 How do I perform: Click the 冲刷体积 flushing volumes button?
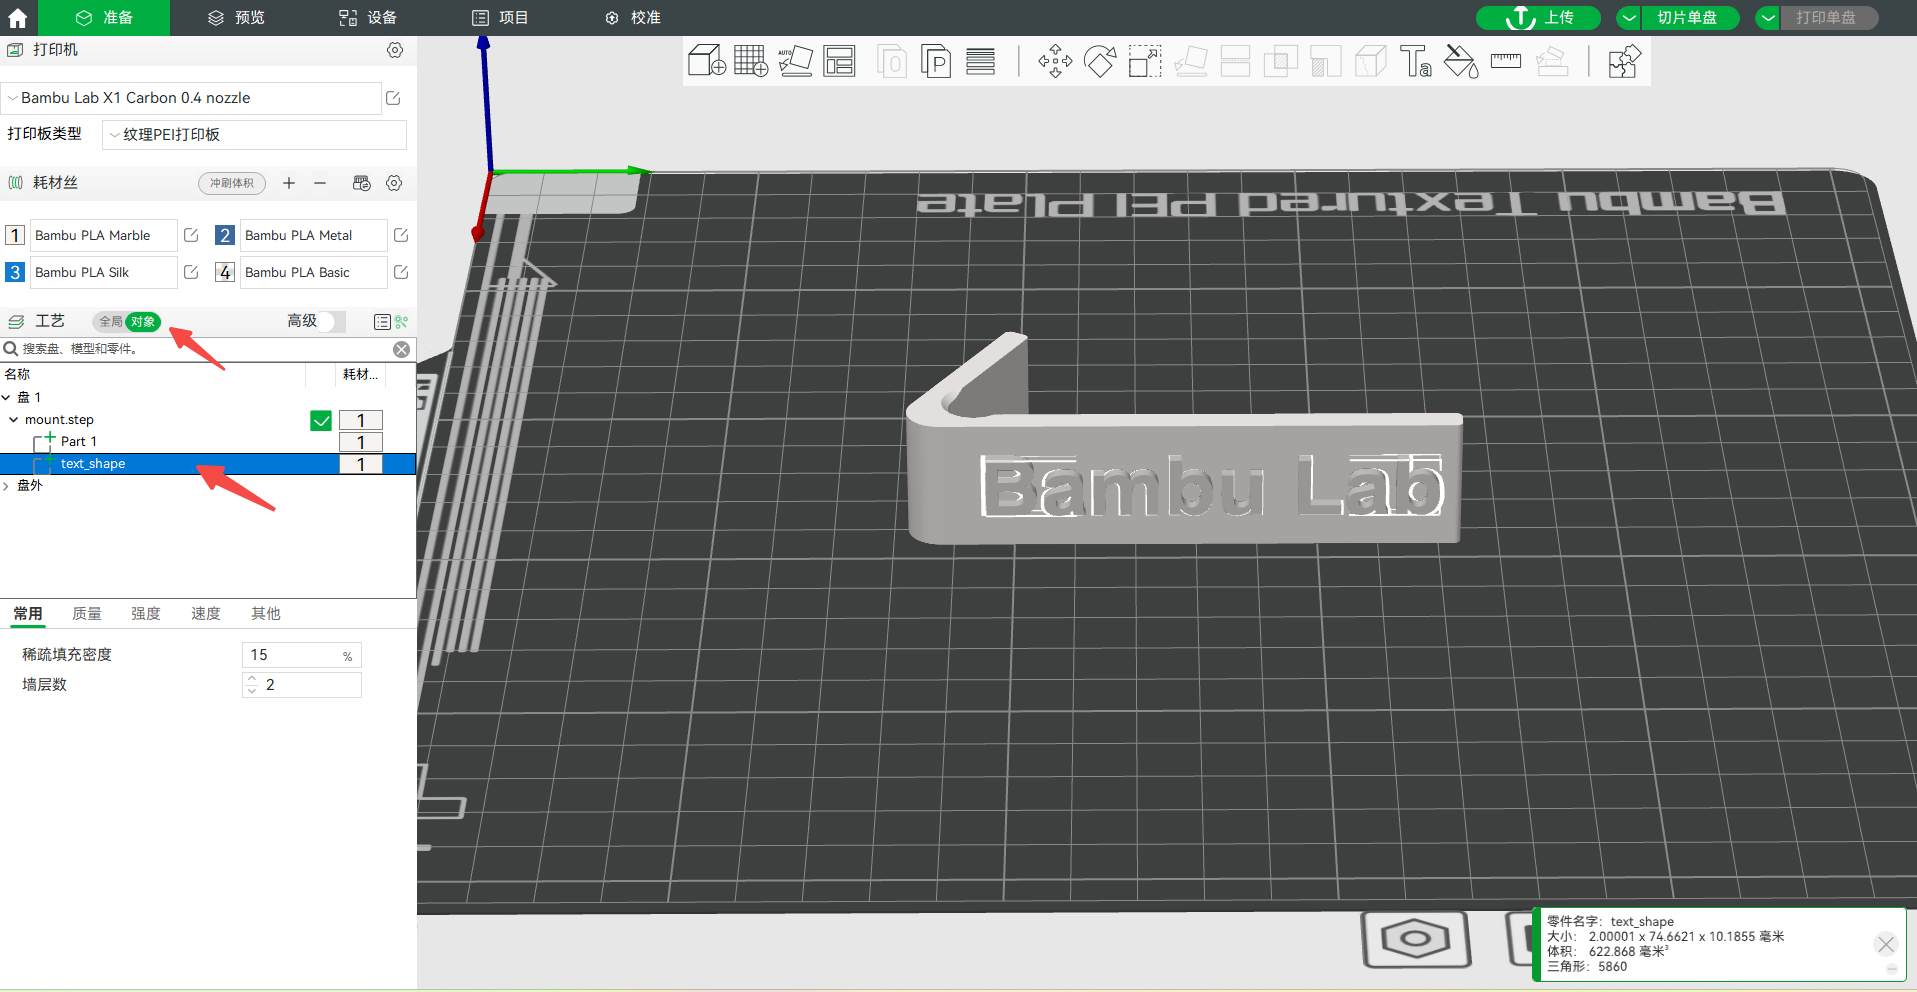[232, 183]
